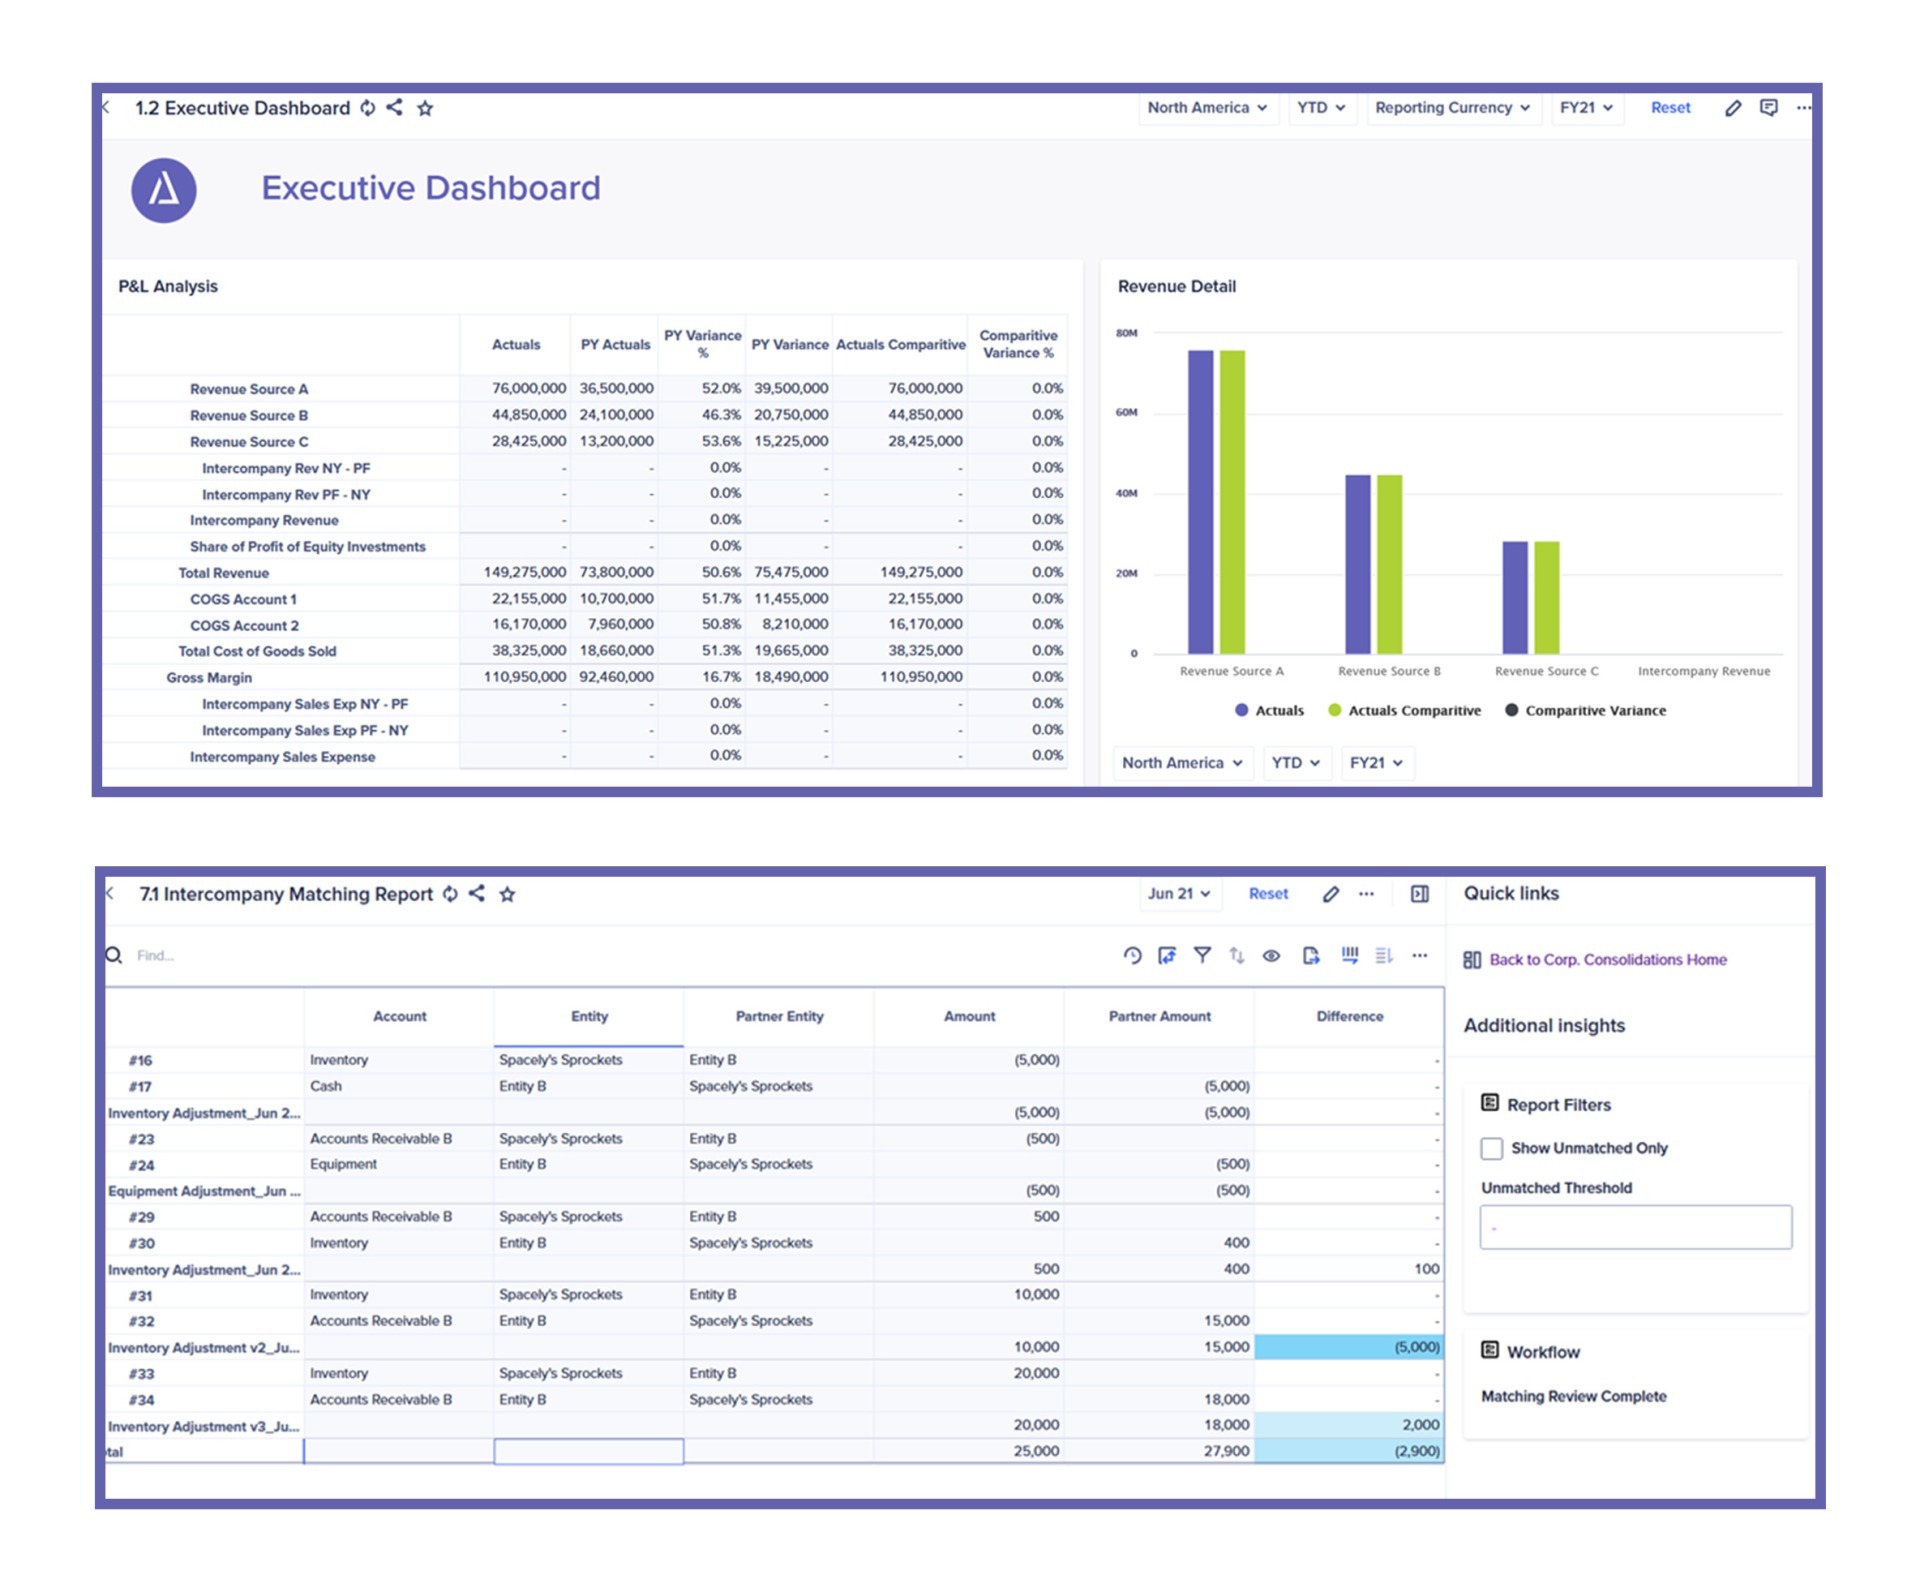Expand the Reporting Currency dropdown
The height and width of the screenshot is (1588, 1920).
(x=1451, y=107)
